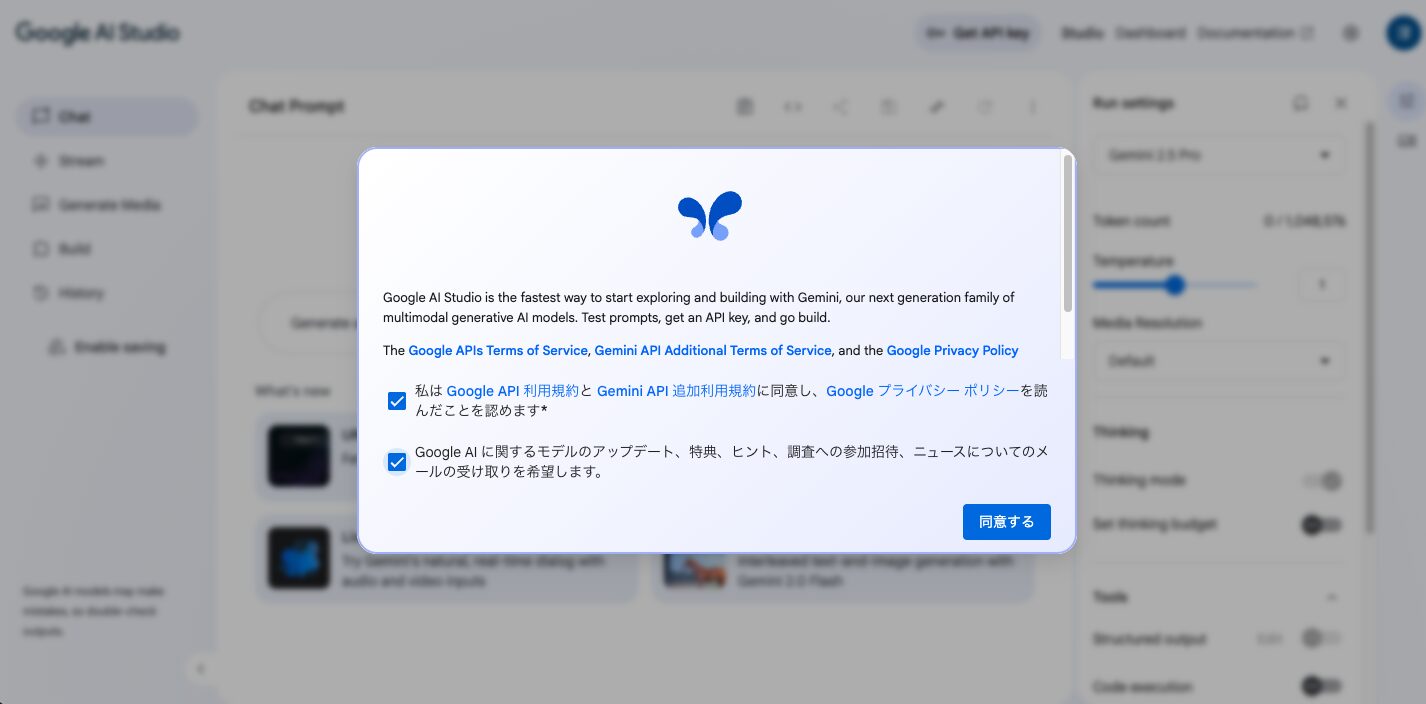Go to Dashboard in the top navigation
Screen dimensions: 1426x704
(x=1151, y=33)
